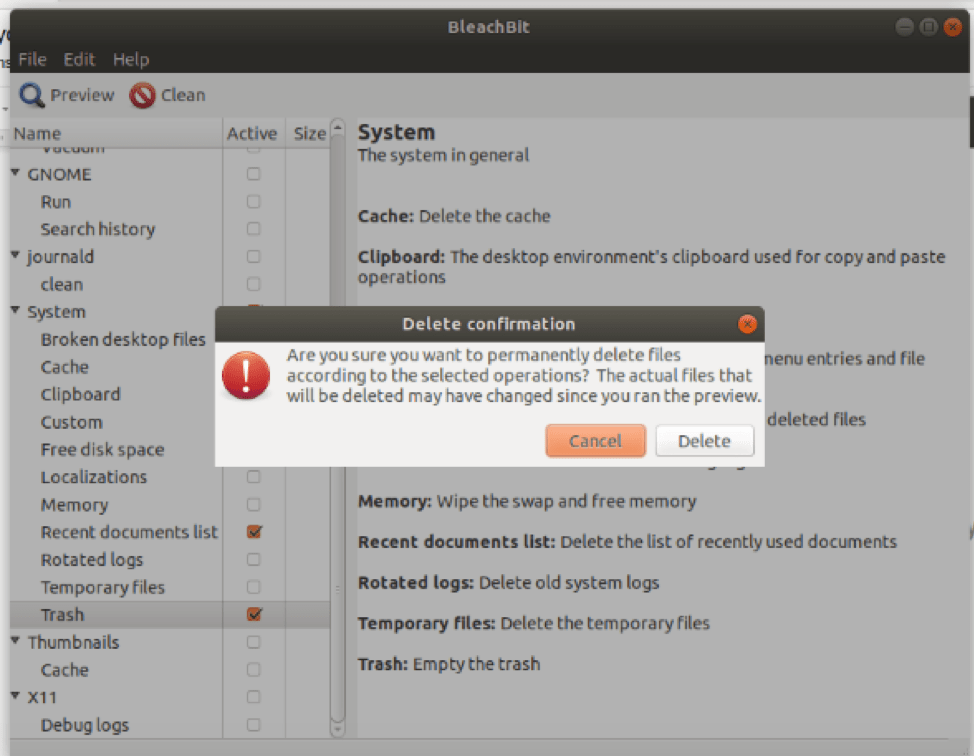
Task: Click the Preview magnifier icon
Action: point(32,95)
